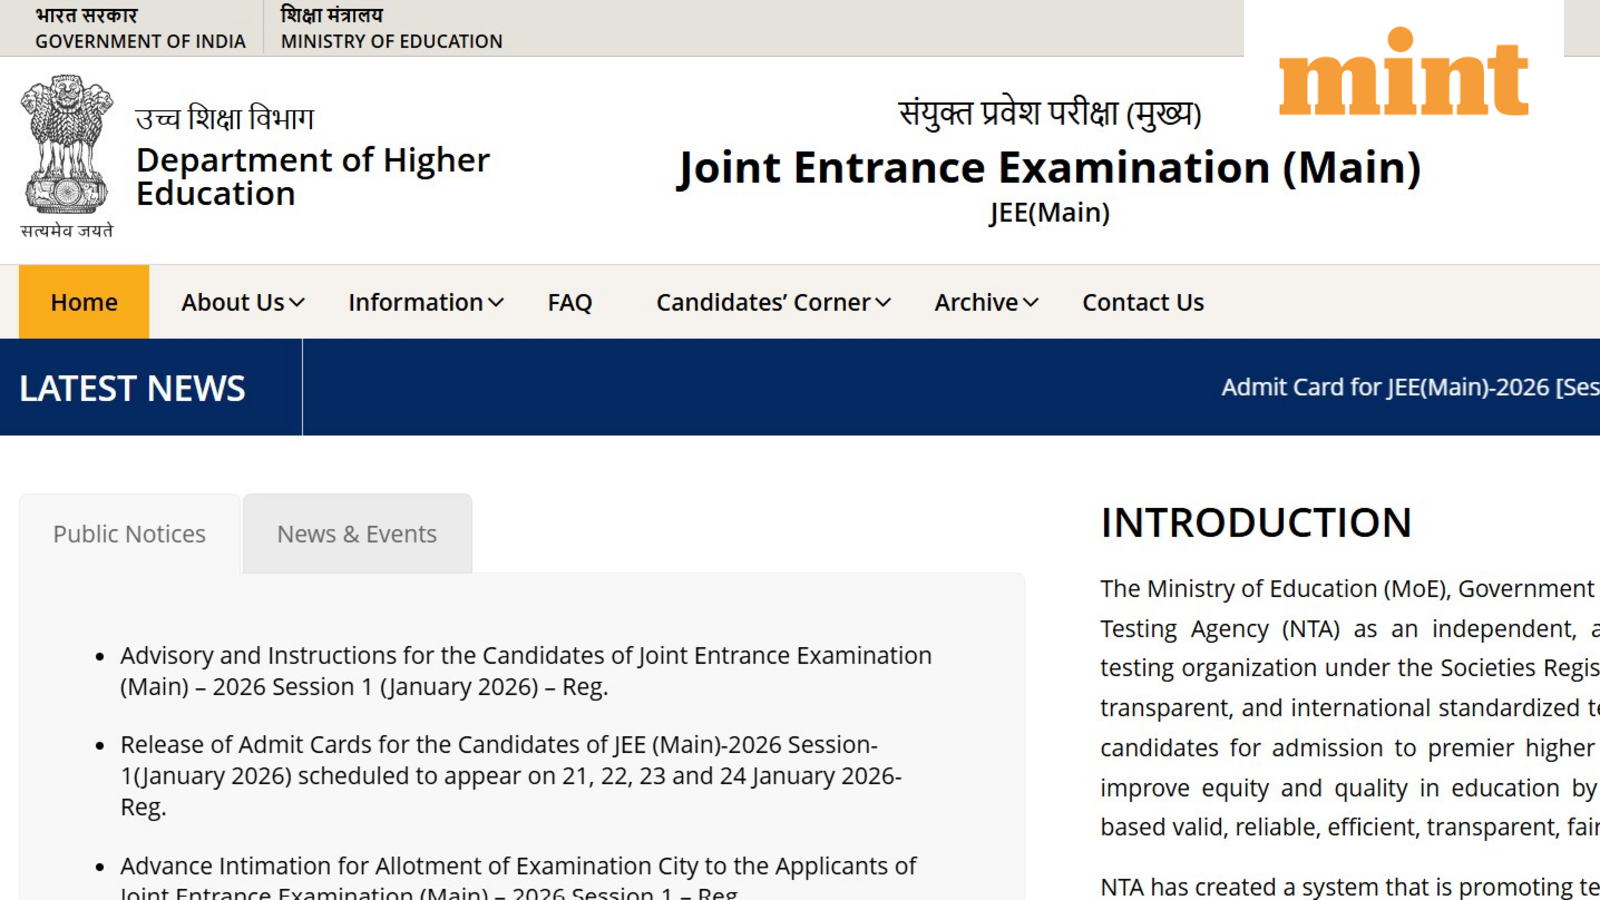Click the Mint publication logo
1600x900 pixels.
1400,80
